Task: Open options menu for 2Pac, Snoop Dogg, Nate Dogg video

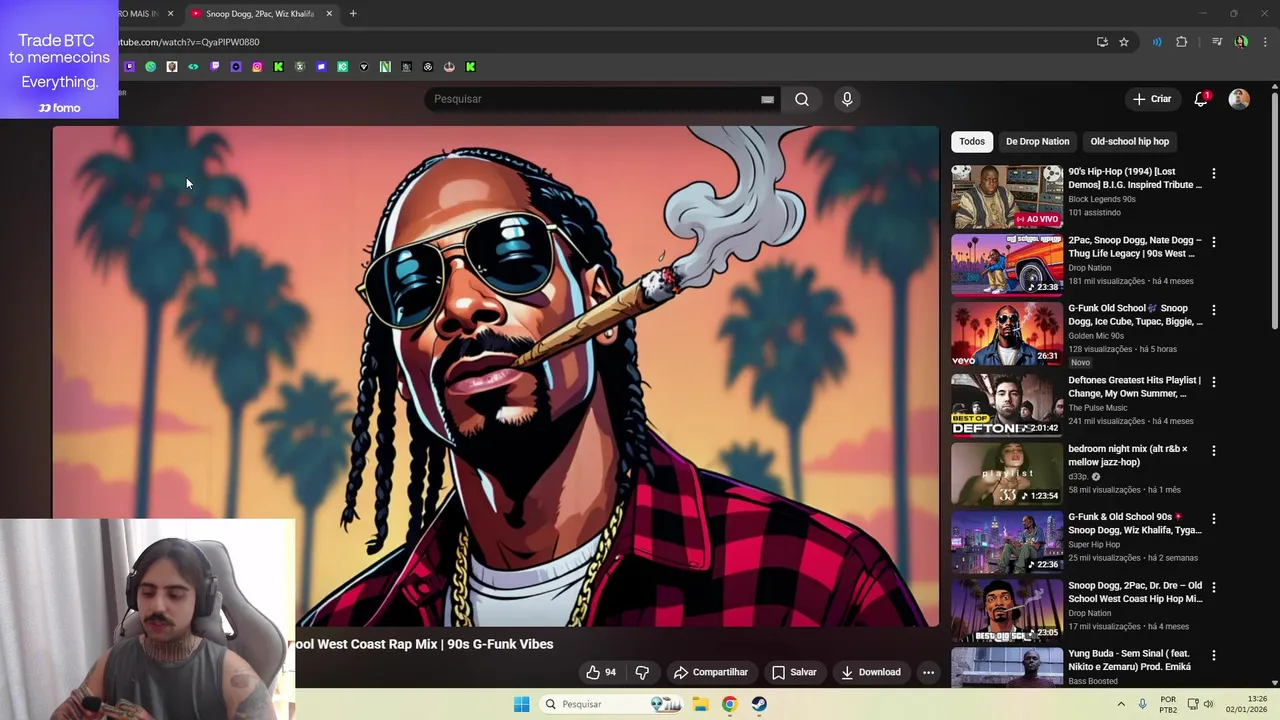Action: coord(1214,242)
